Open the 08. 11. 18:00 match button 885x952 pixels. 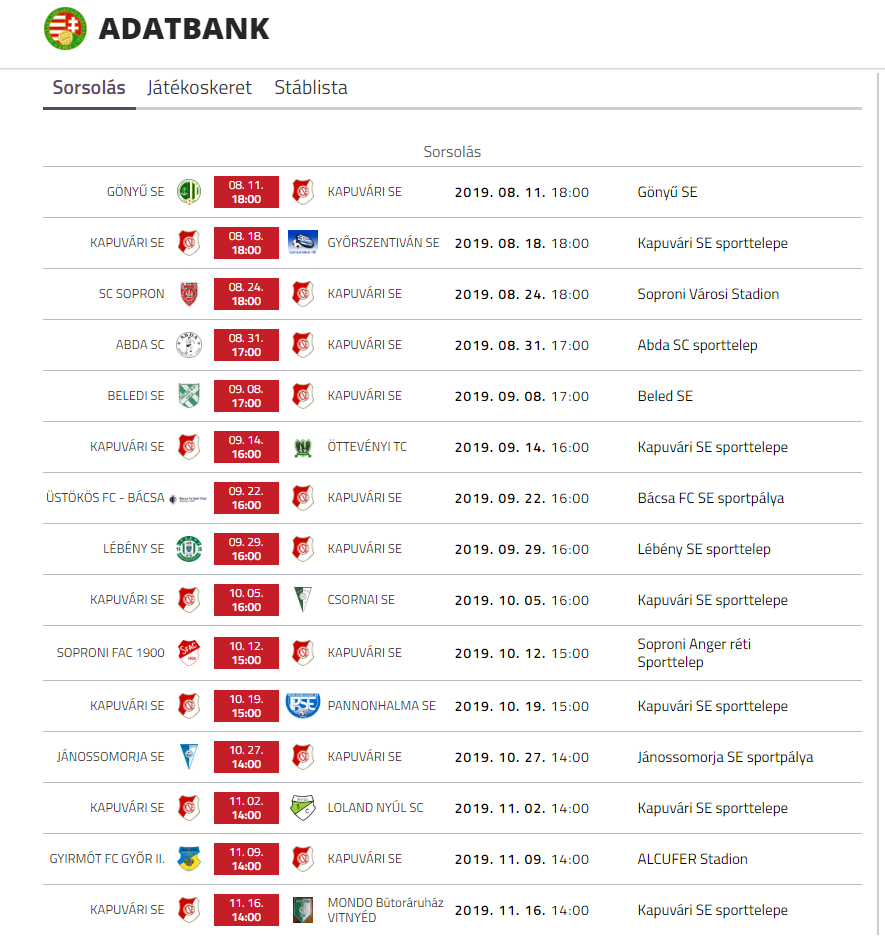coord(246,192)
